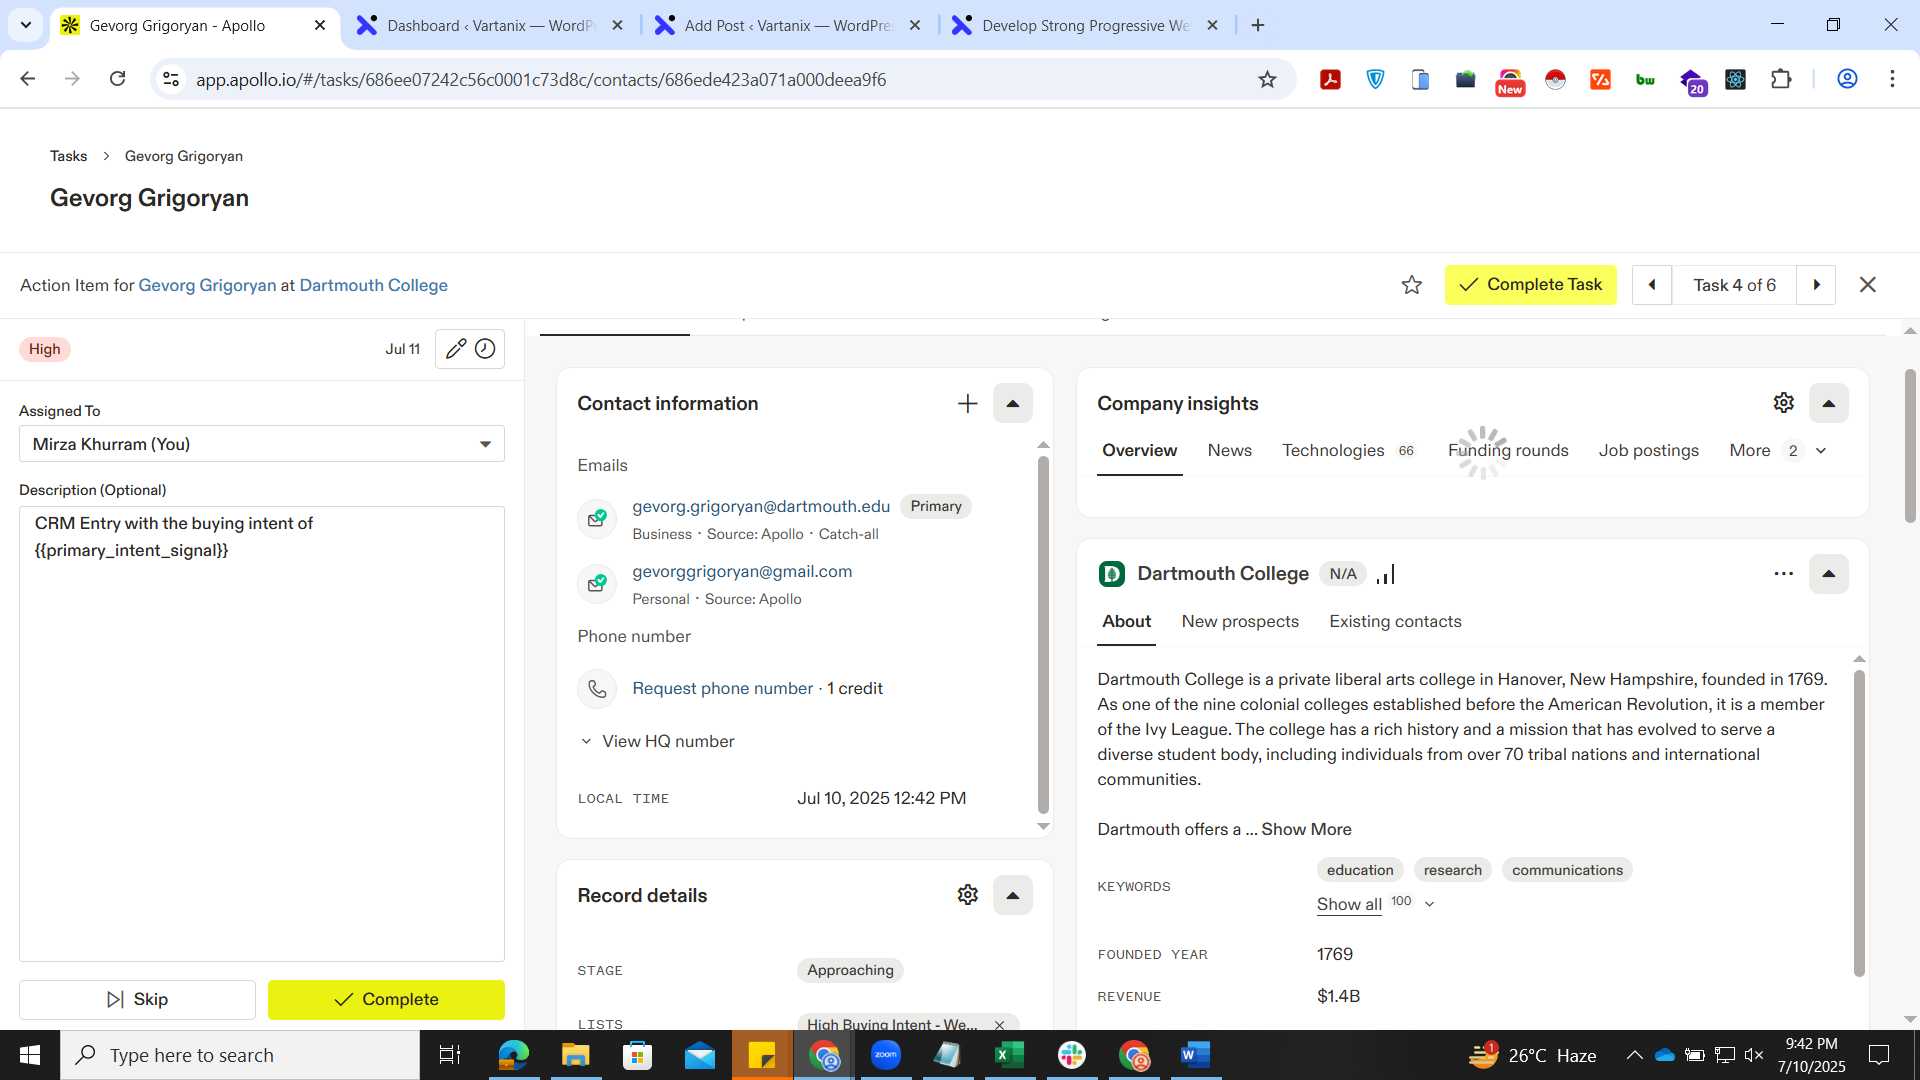Select the About tab
The image size is (1920, 1080).
[1126, 622]
